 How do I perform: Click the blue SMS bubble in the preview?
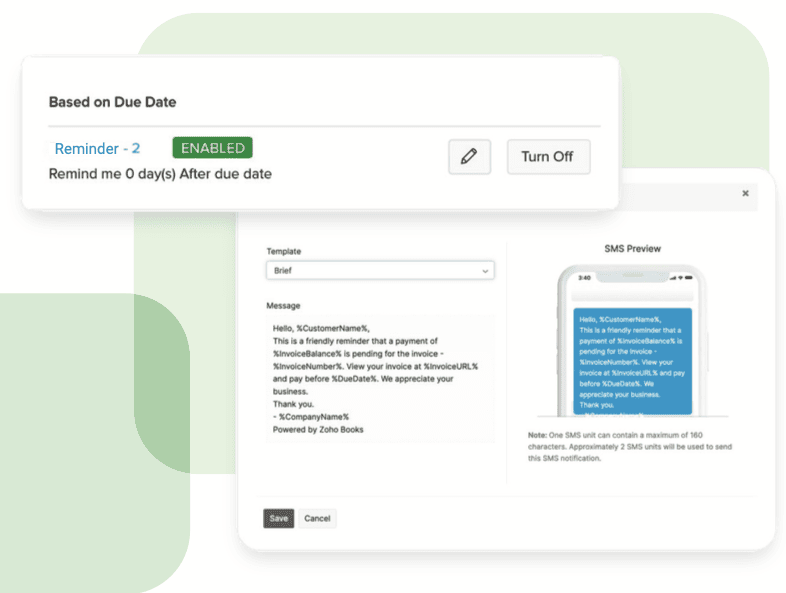(x=633, y=360)
